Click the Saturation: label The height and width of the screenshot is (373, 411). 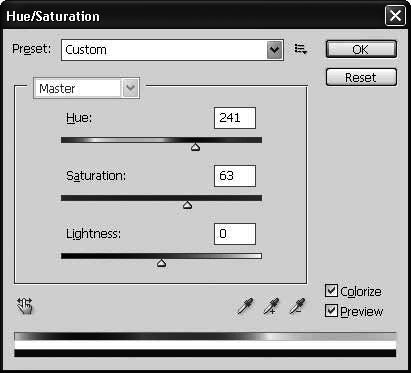tap(96, 176)
